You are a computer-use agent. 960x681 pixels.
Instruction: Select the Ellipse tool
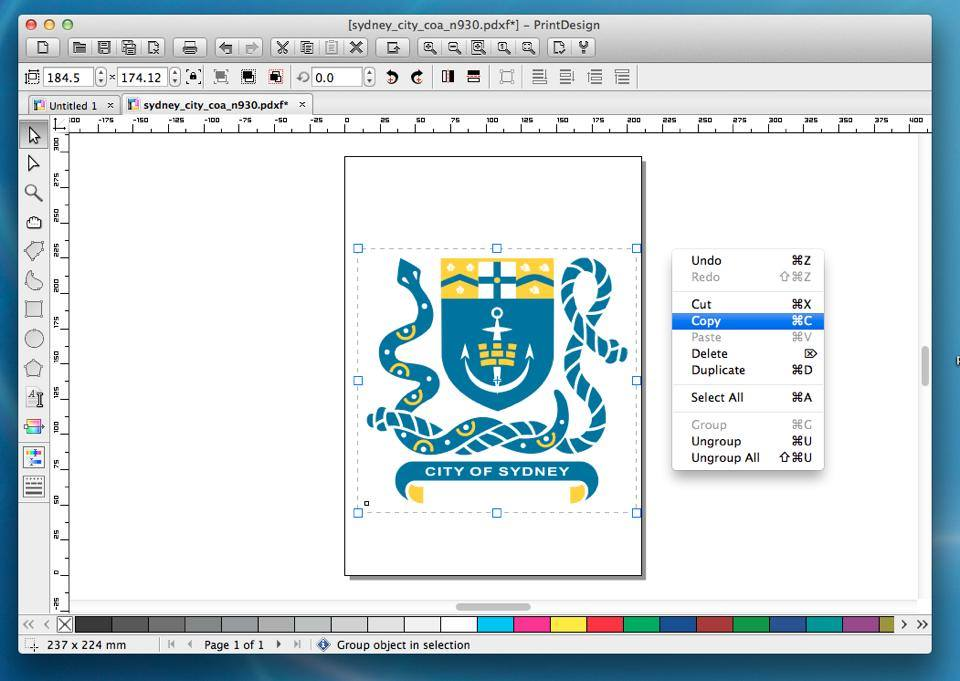pos(34,339)
